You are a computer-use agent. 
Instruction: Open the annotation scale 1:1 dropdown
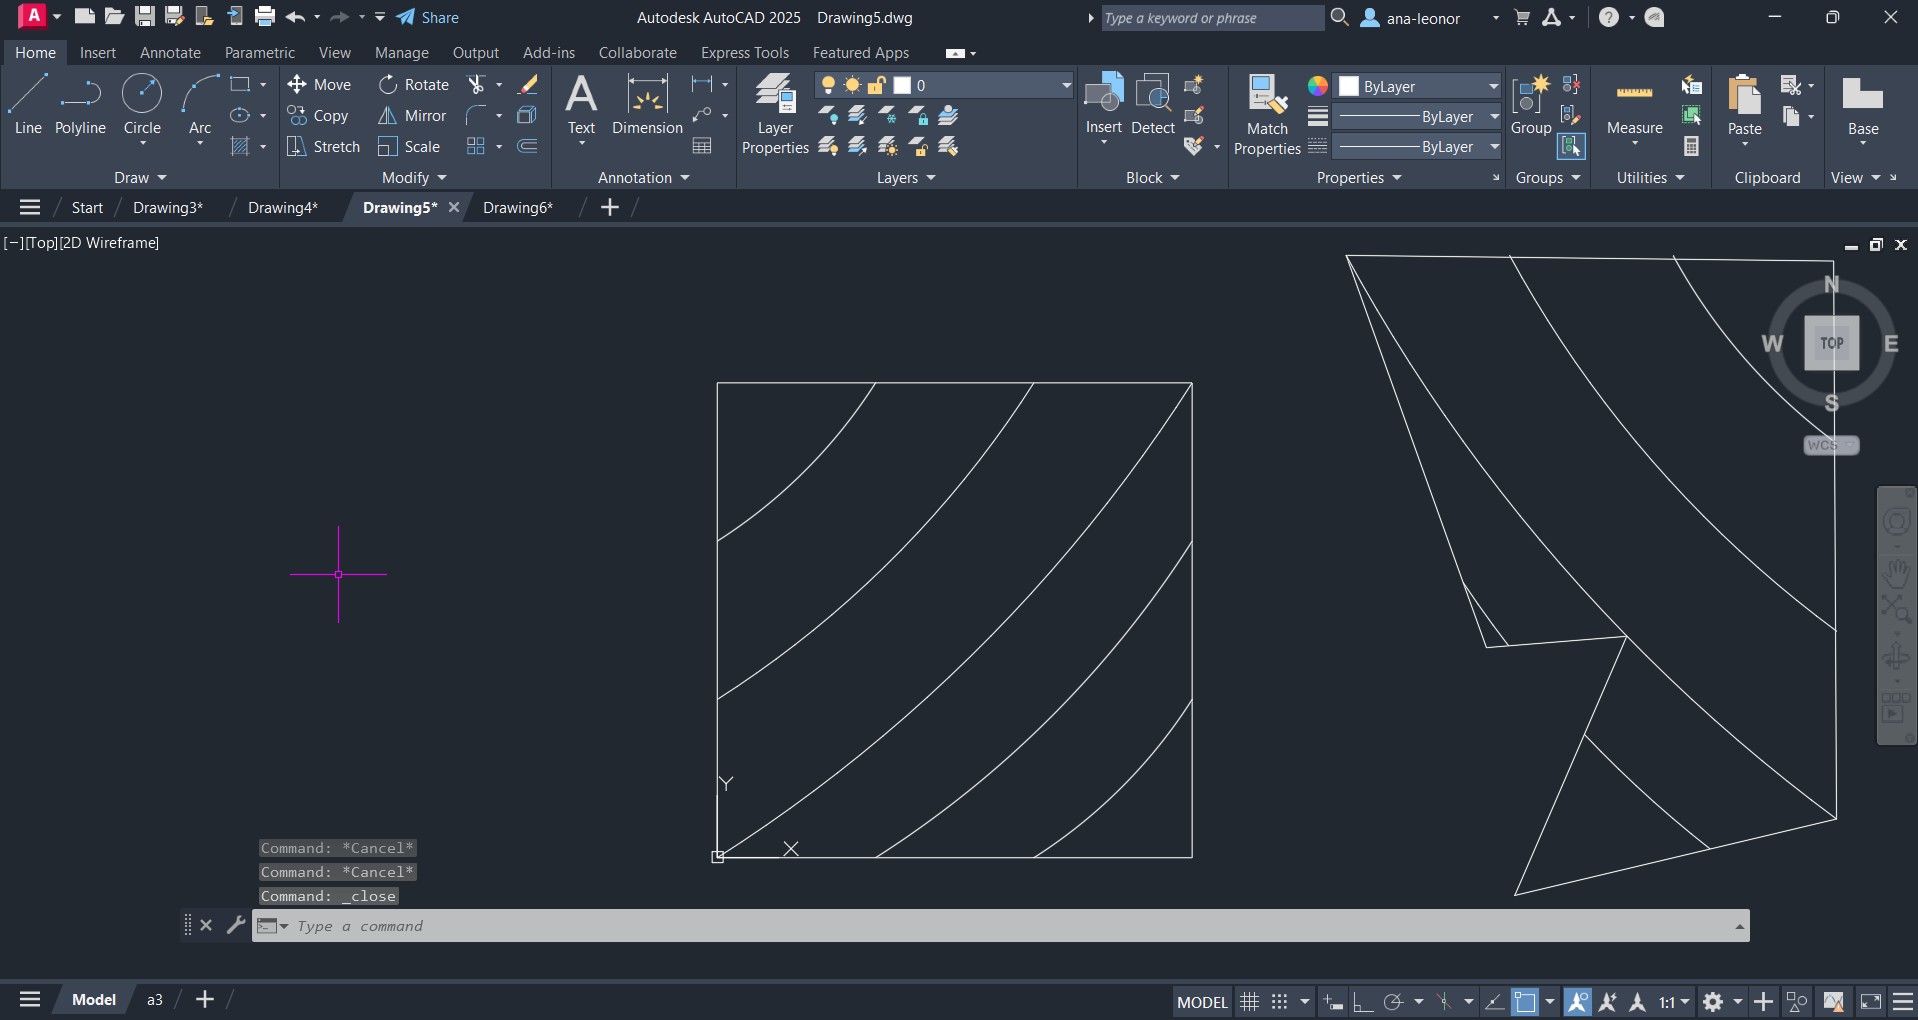tap(1674, 1001)
